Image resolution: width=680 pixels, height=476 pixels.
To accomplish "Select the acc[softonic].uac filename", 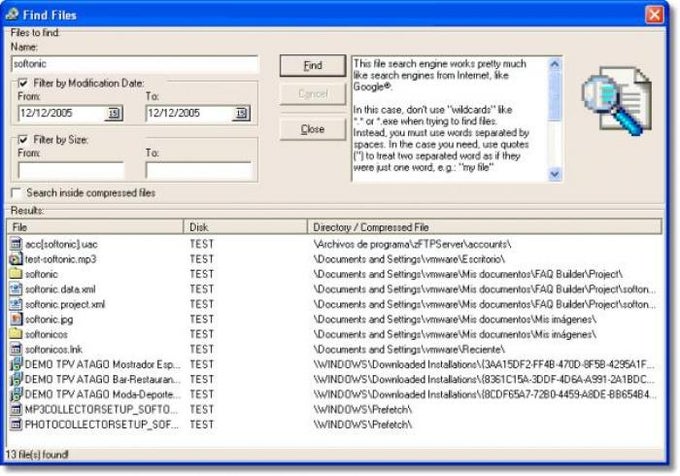I will [61, 245].
